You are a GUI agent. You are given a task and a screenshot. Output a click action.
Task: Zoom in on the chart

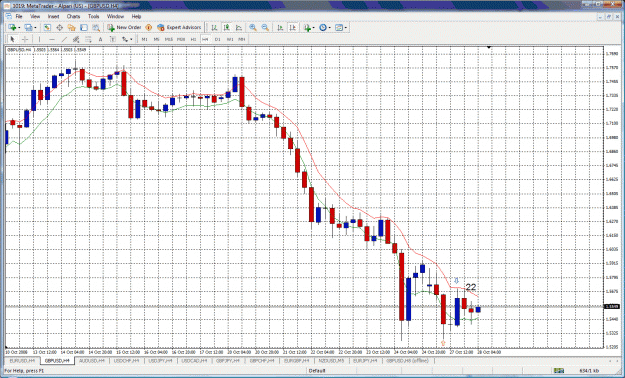click(253, 28)
